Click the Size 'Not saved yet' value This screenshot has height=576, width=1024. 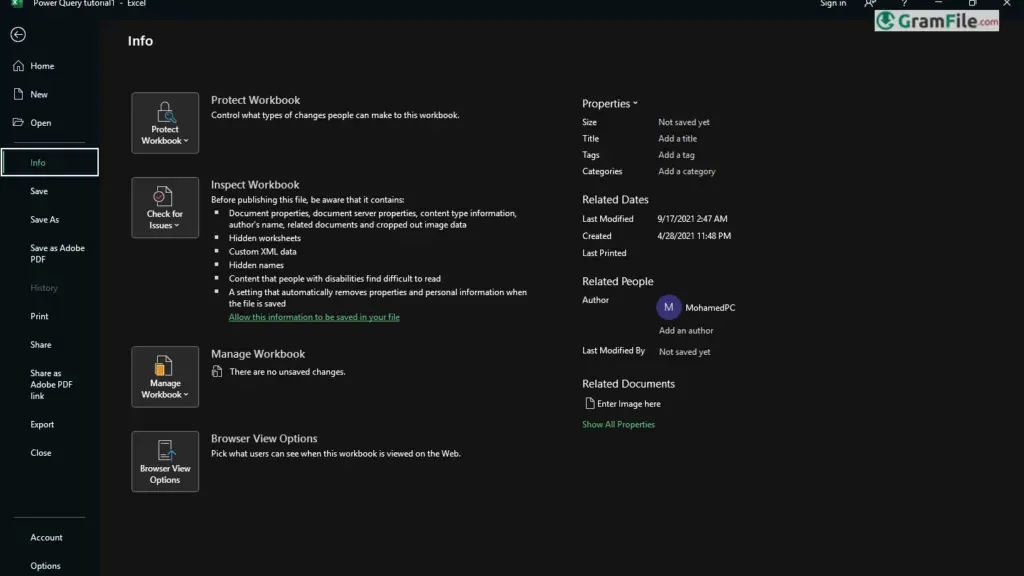684,122
